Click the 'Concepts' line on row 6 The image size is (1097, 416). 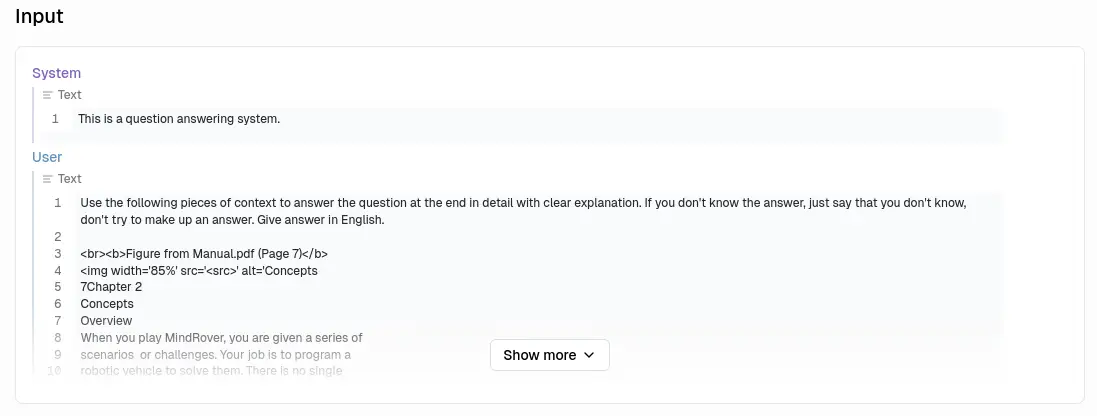pyautogui.click(x=107, y=304)
